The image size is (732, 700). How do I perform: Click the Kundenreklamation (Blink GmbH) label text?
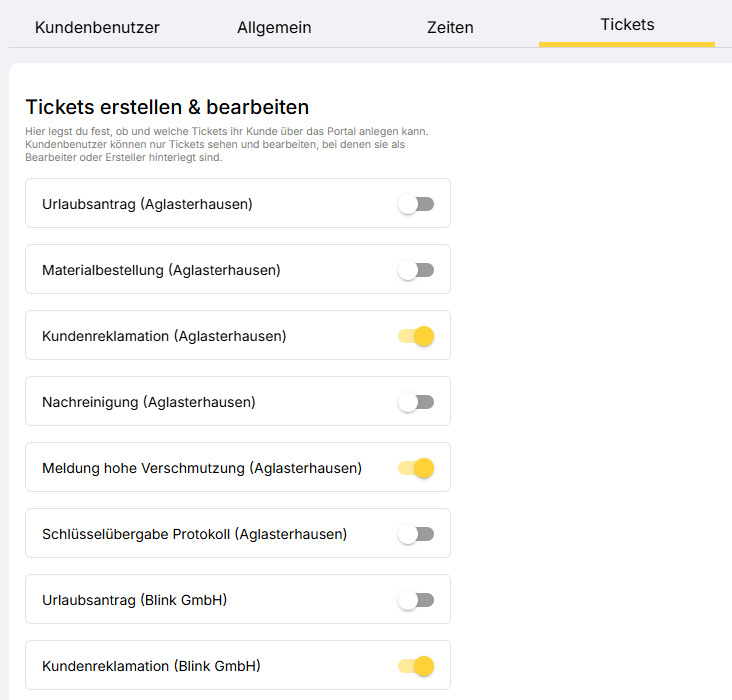151,666
